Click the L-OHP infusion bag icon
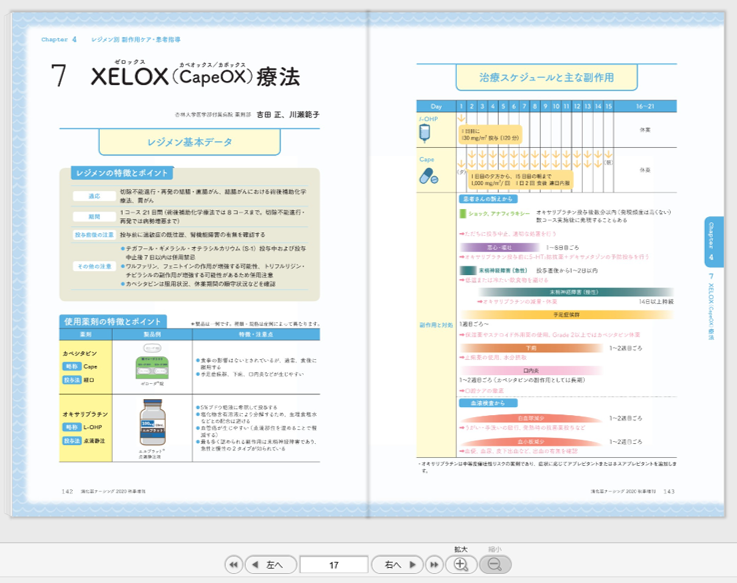 (424, 133)
